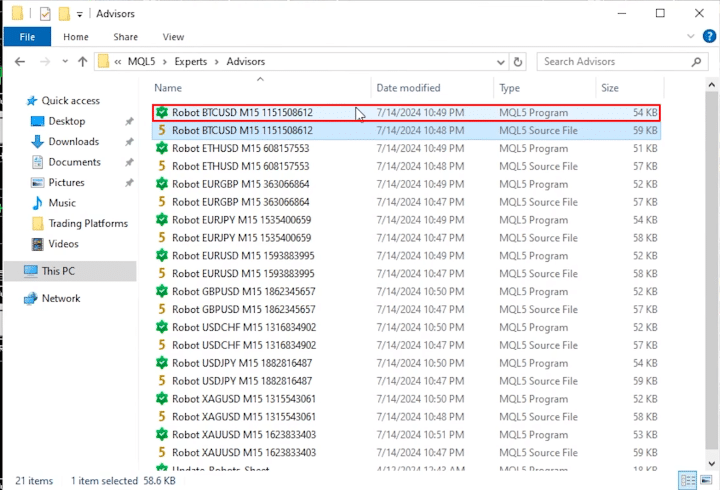The image size is (720, 490).
Task: Select the ETHUSD MQL5 Source File icon
Action: tap(162, 166)
